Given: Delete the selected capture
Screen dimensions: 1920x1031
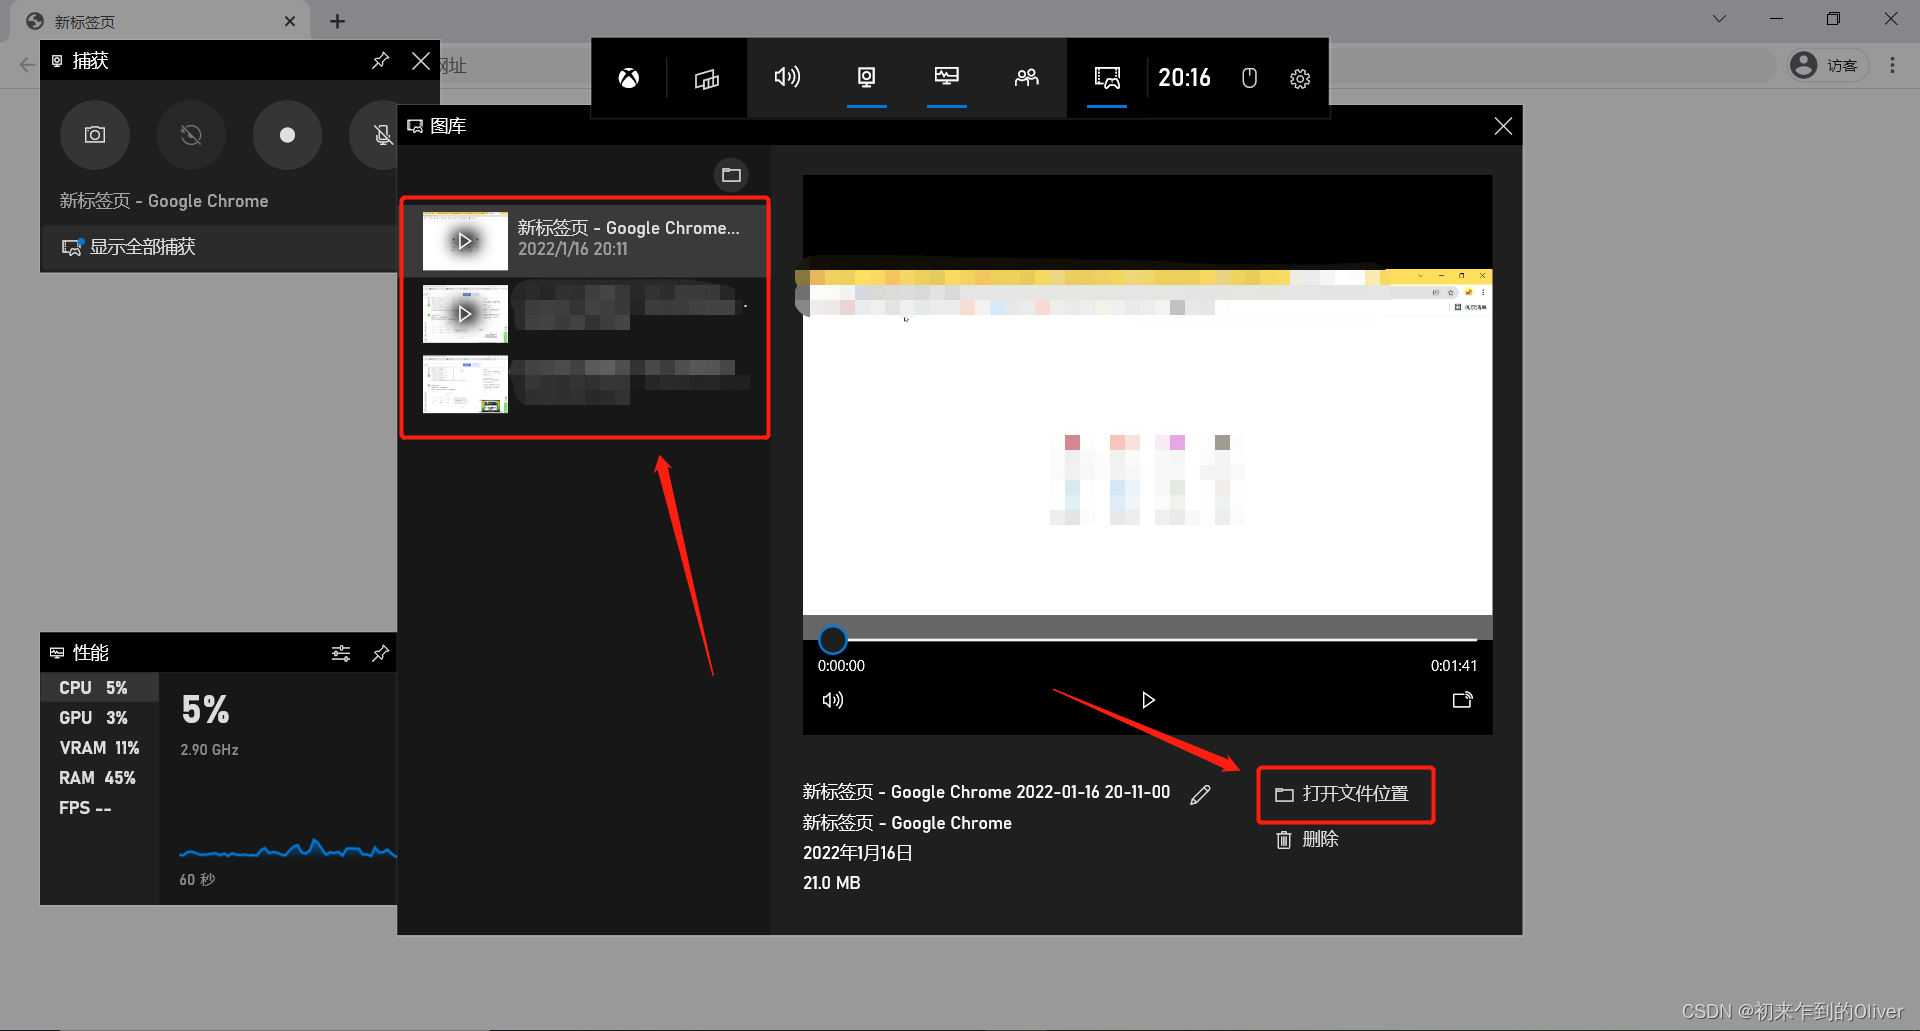Looking at the screenshot, I should pyautogui.click(x=1307, y=840).
